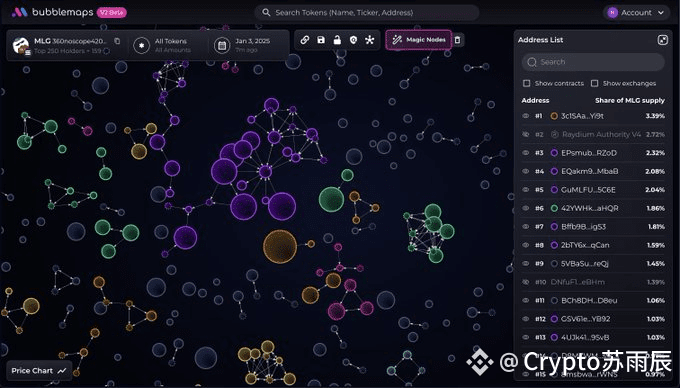Click the shield icon in toolbar
This screenshot has height=388, width=680.
[x=353, y=40]
